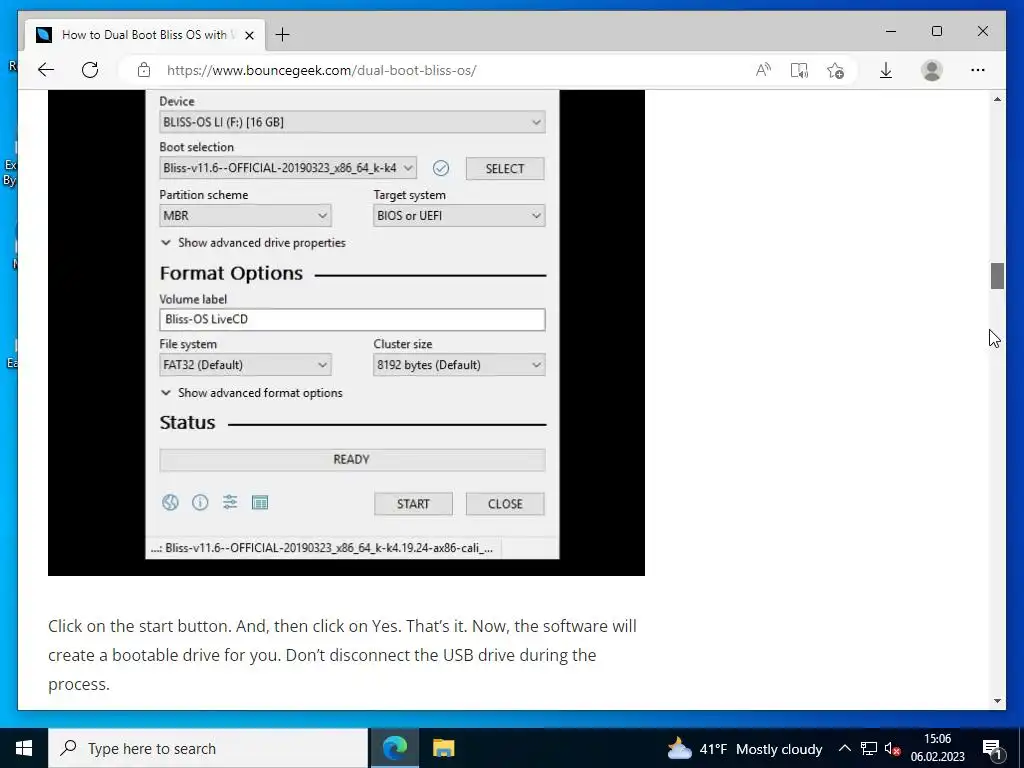This screenshot has height=768, width=1024.
Task: Open the Boot selection dropdown
Action: 288,168
